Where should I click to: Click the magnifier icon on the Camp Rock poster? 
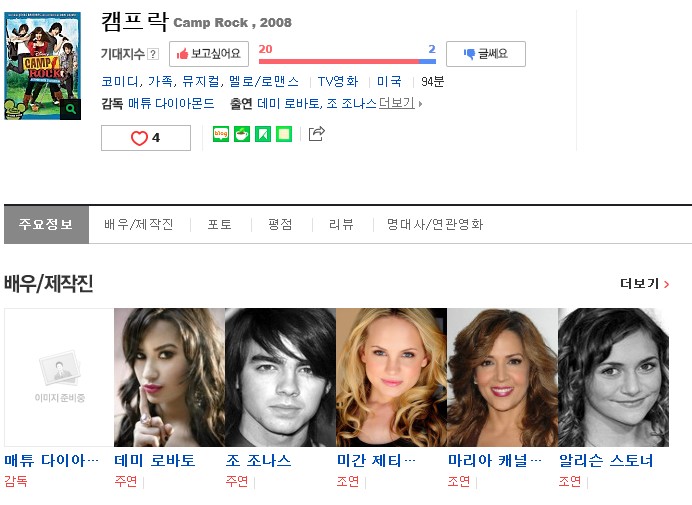[x=71, y=109]
